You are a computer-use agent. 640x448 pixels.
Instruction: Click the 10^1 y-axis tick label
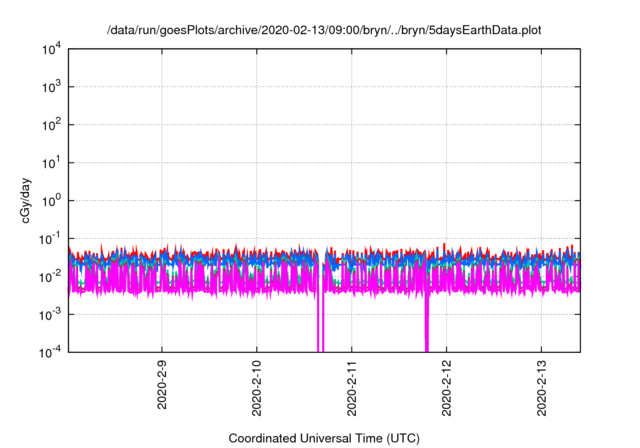pyautogui.click(x=51, y=163)
